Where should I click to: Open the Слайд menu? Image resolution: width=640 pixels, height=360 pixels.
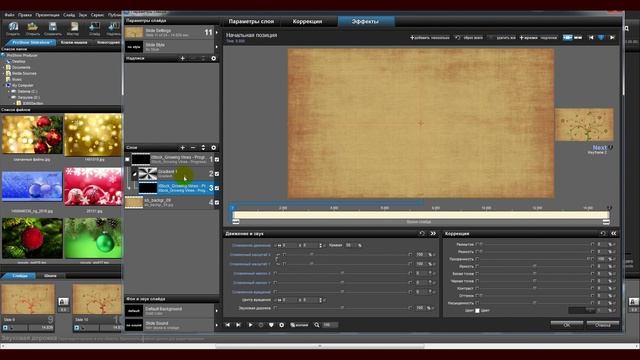tap(69, 15)
